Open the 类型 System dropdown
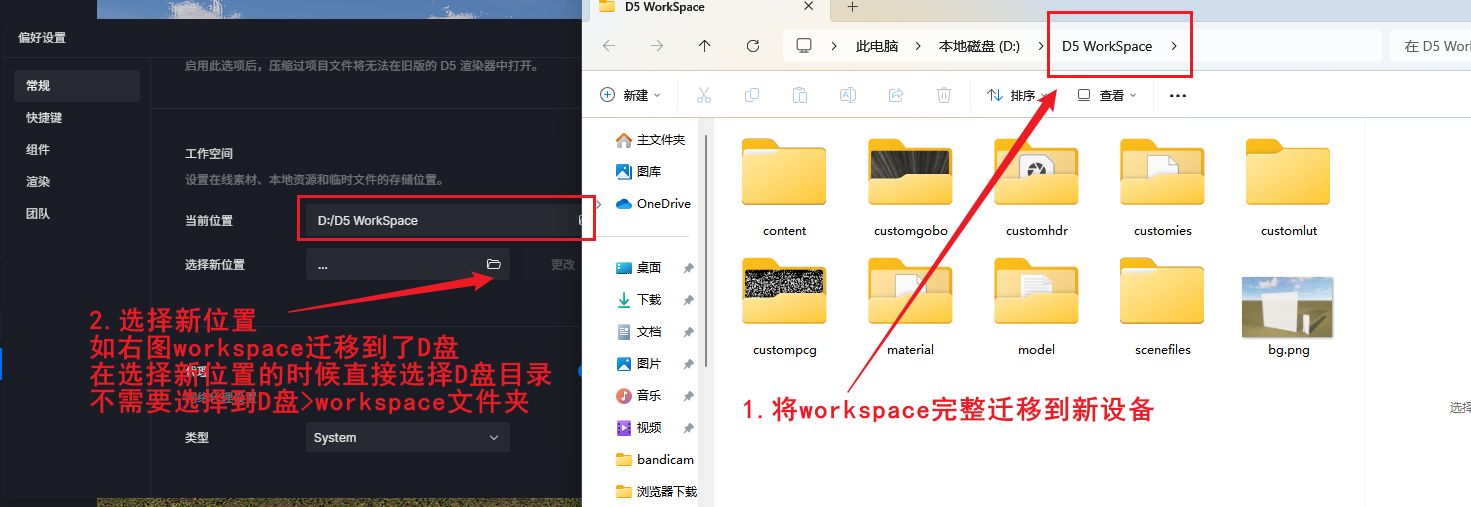 407,438
